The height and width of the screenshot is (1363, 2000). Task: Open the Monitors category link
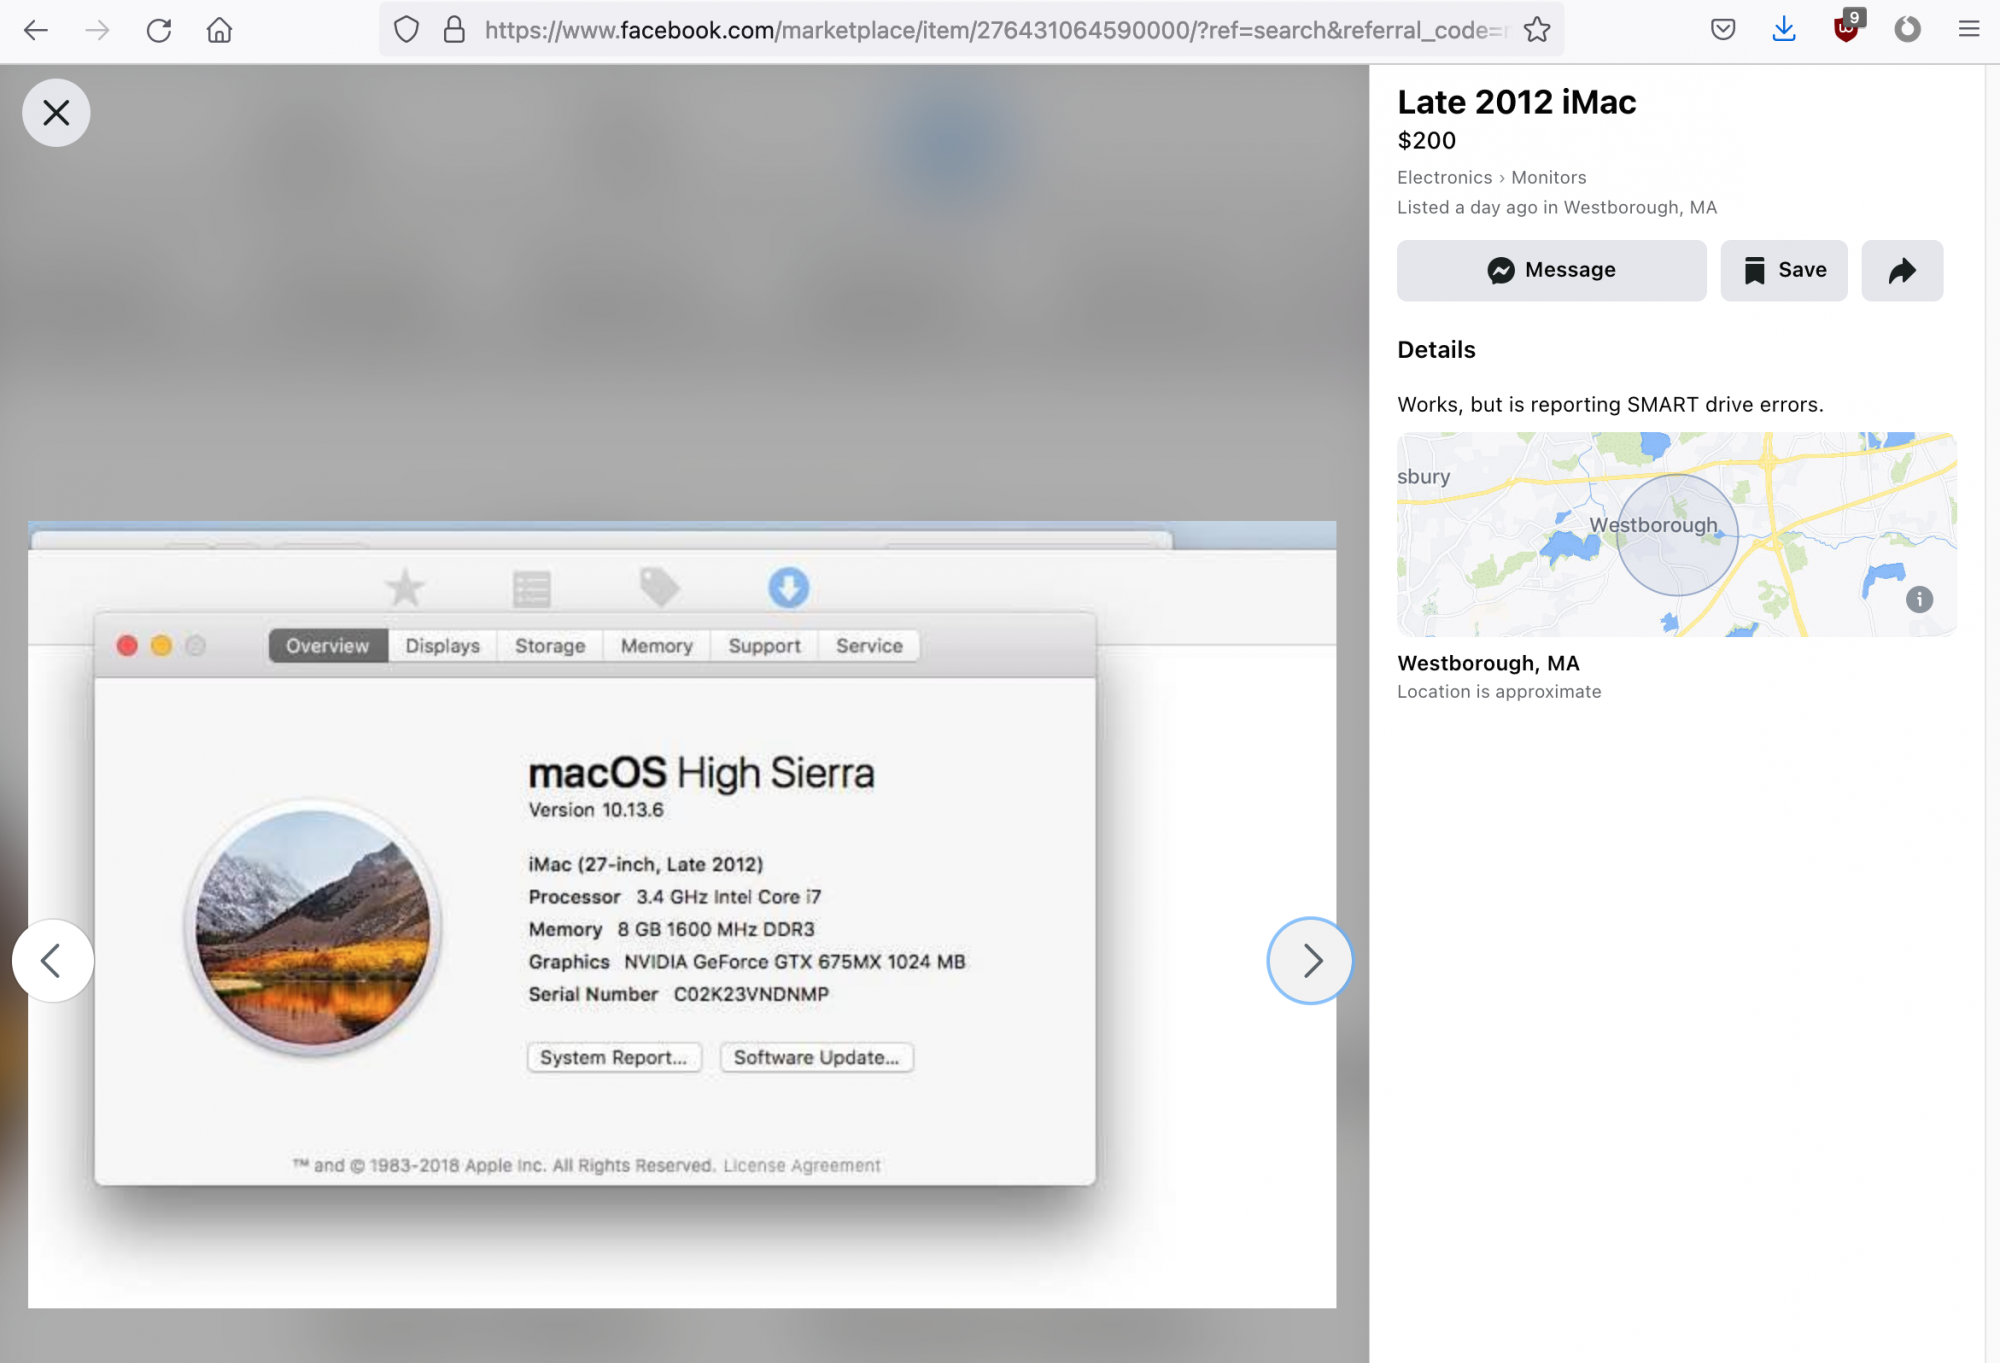(1548, 177)
